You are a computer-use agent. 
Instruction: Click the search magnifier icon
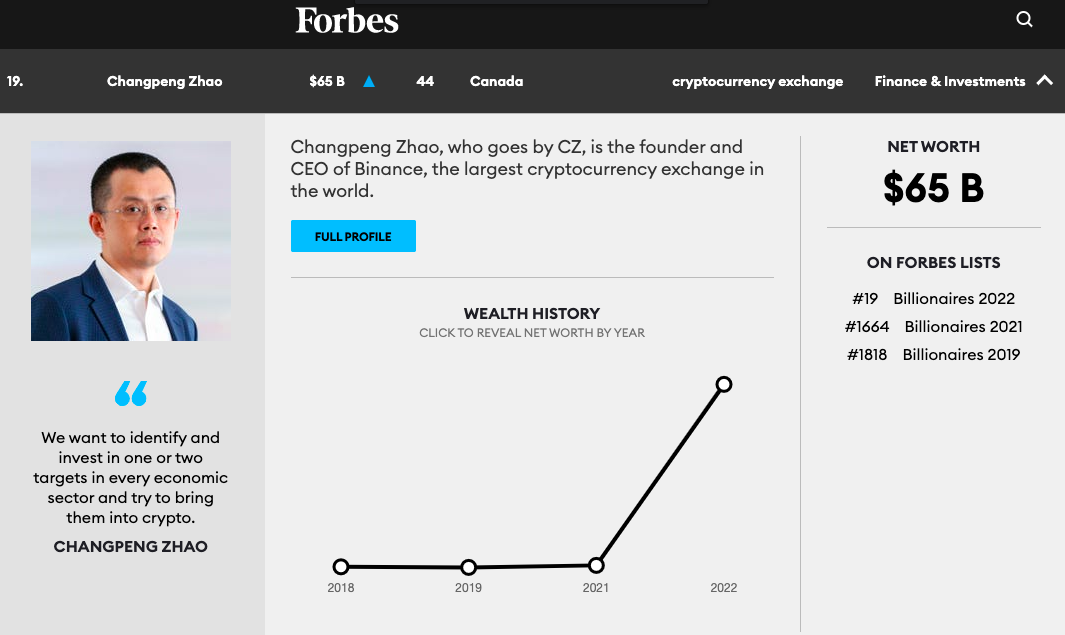point(1024,19)
